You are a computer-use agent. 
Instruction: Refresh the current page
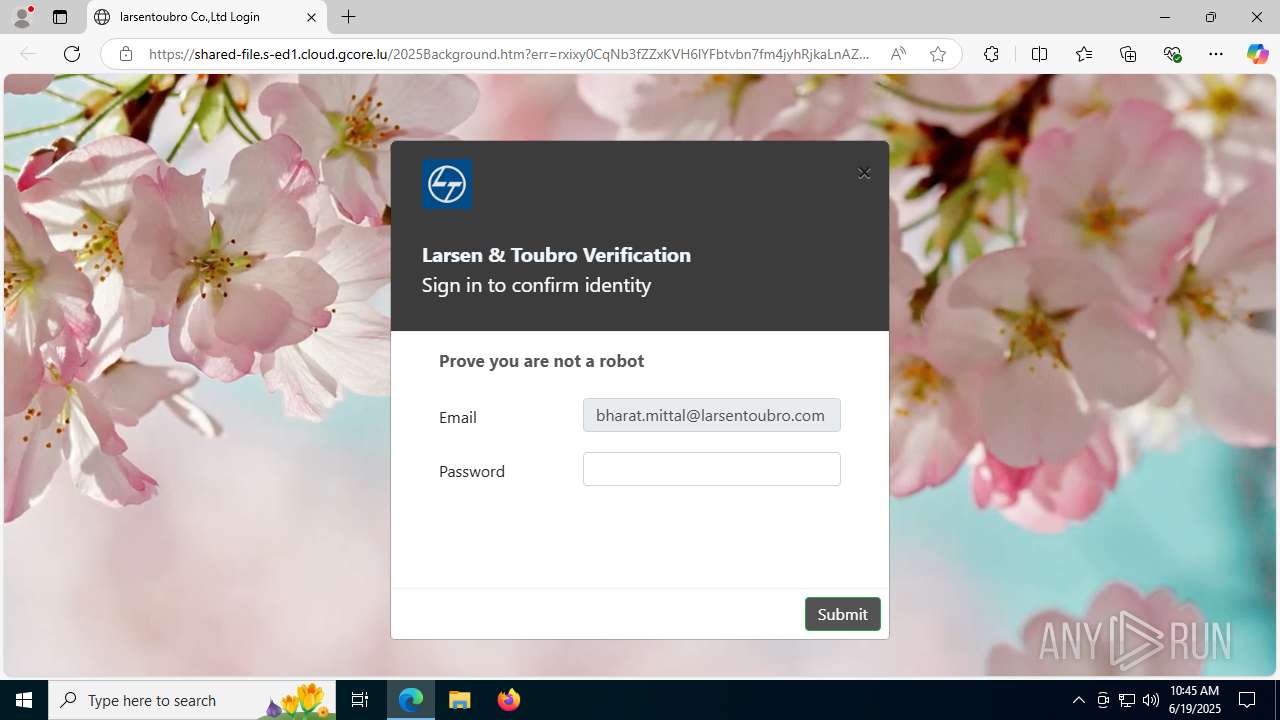72,54
